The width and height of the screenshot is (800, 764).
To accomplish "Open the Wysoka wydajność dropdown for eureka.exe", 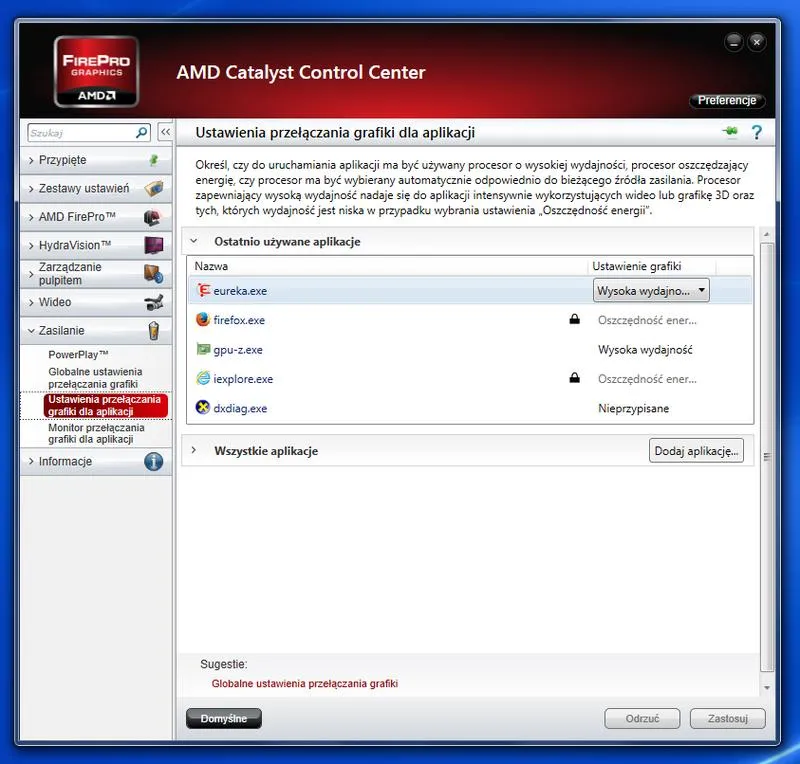I will coord(704,289).
